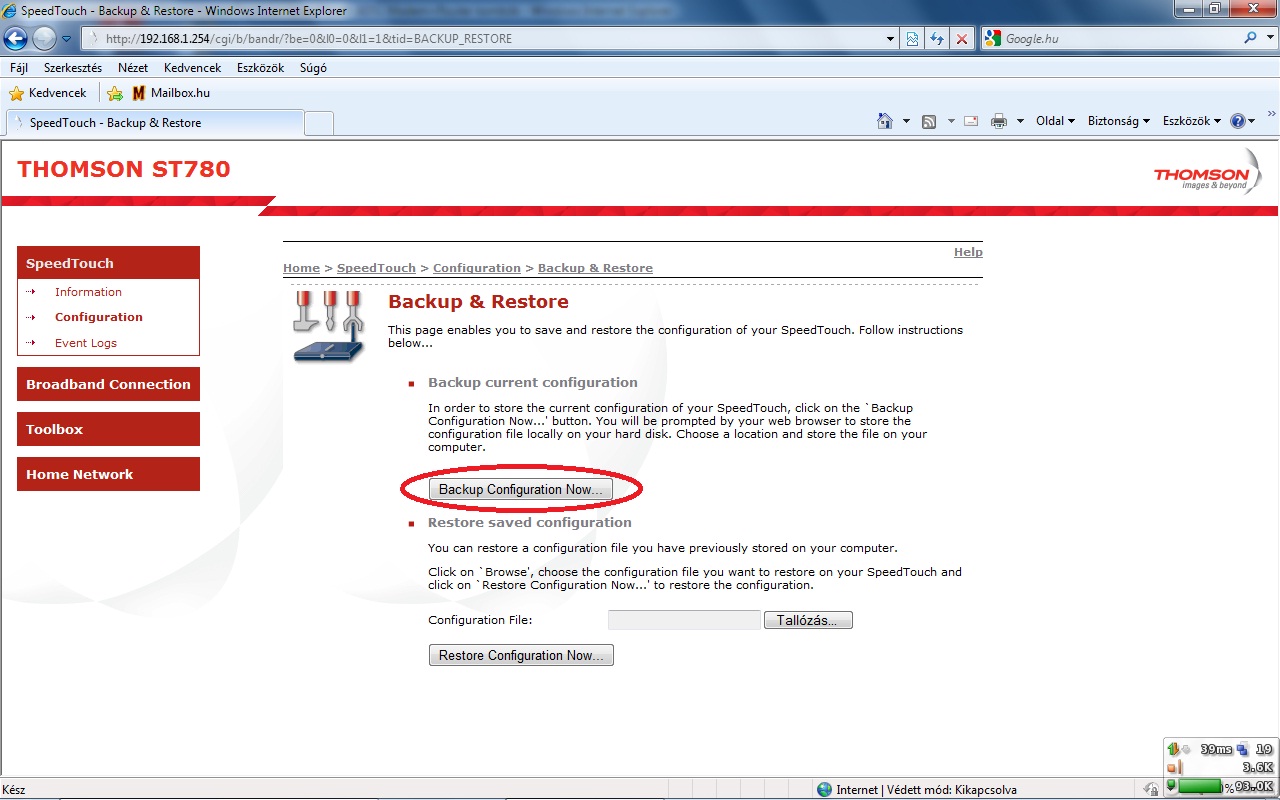Expand the feeds dropdown arrow
The image size is (1280, 800).
point(951,121)
